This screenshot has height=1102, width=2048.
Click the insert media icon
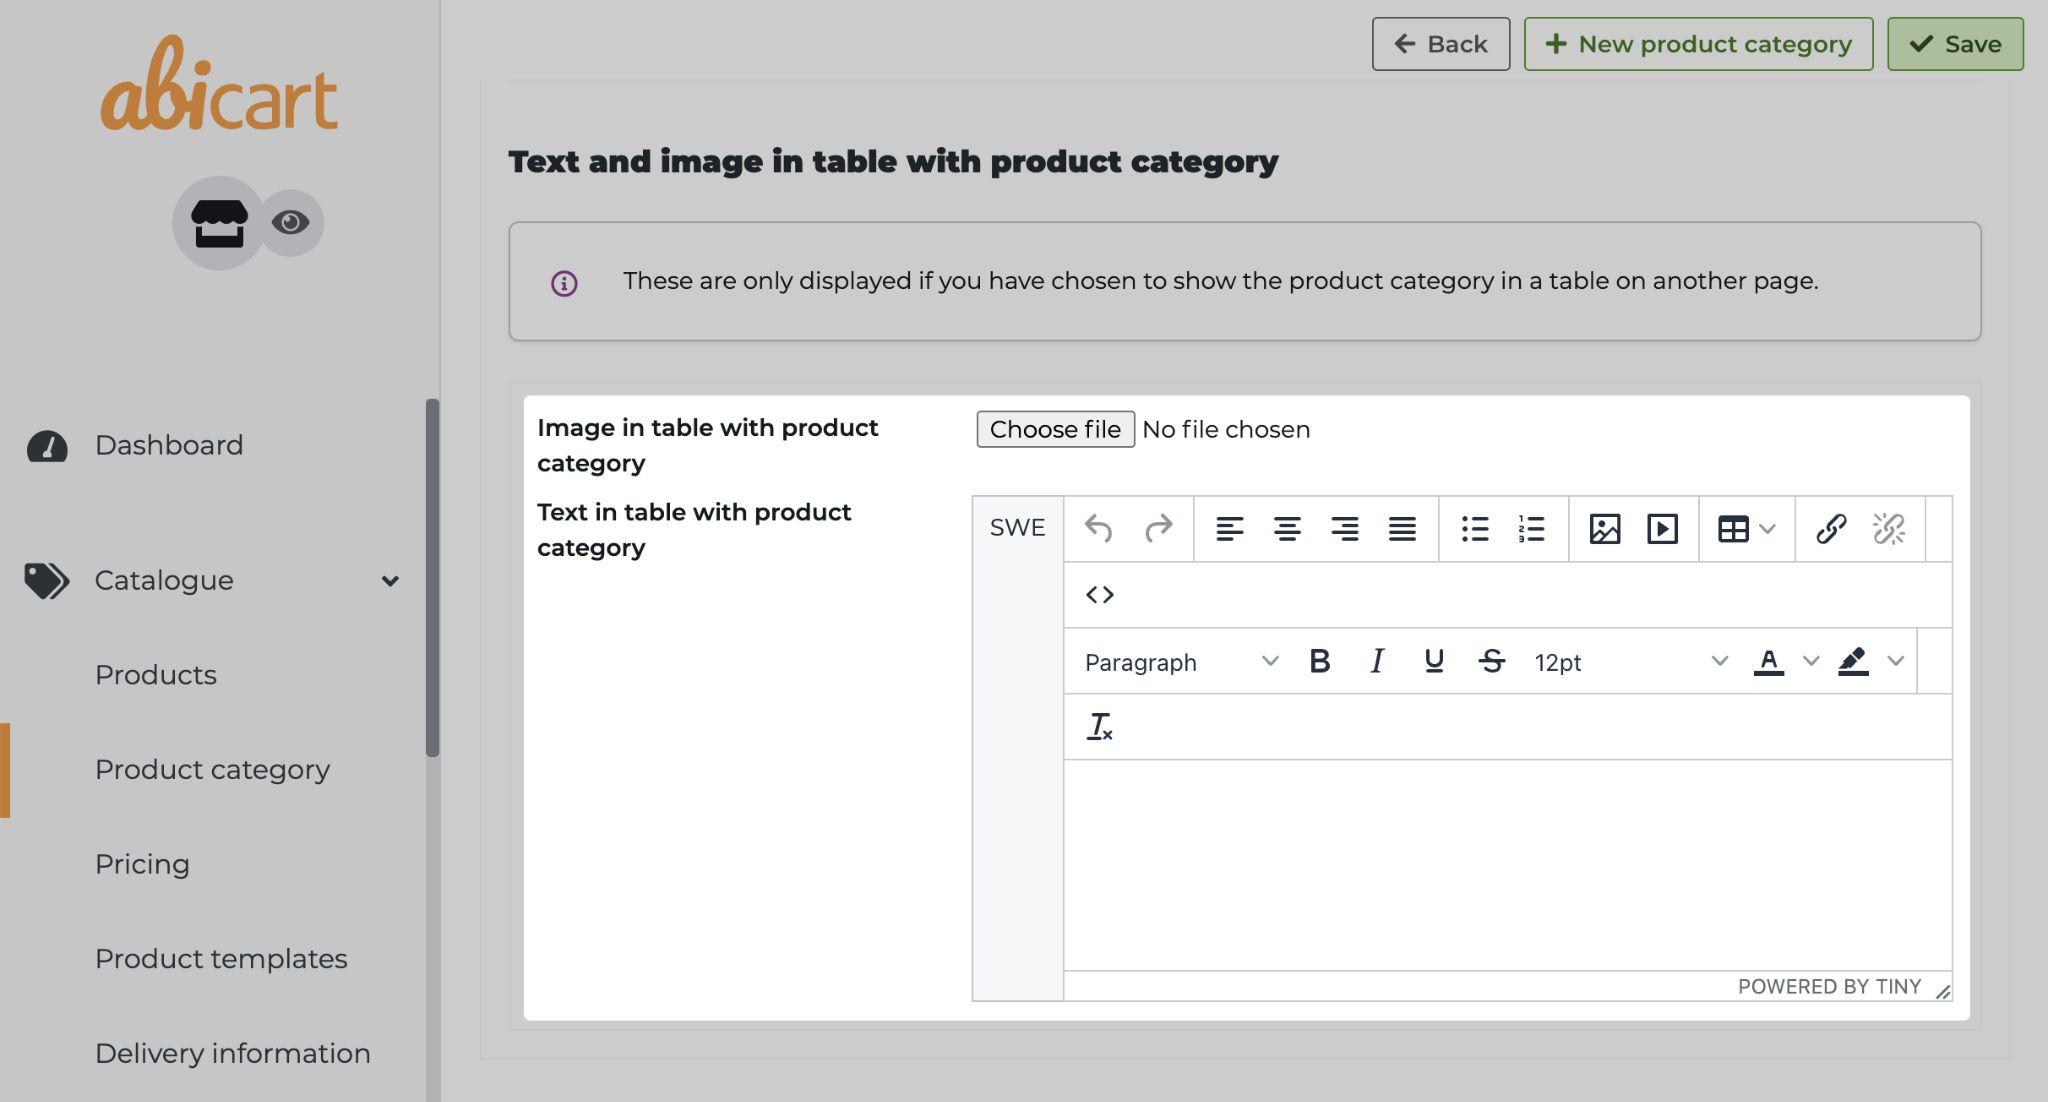(x=1662, y=528)
